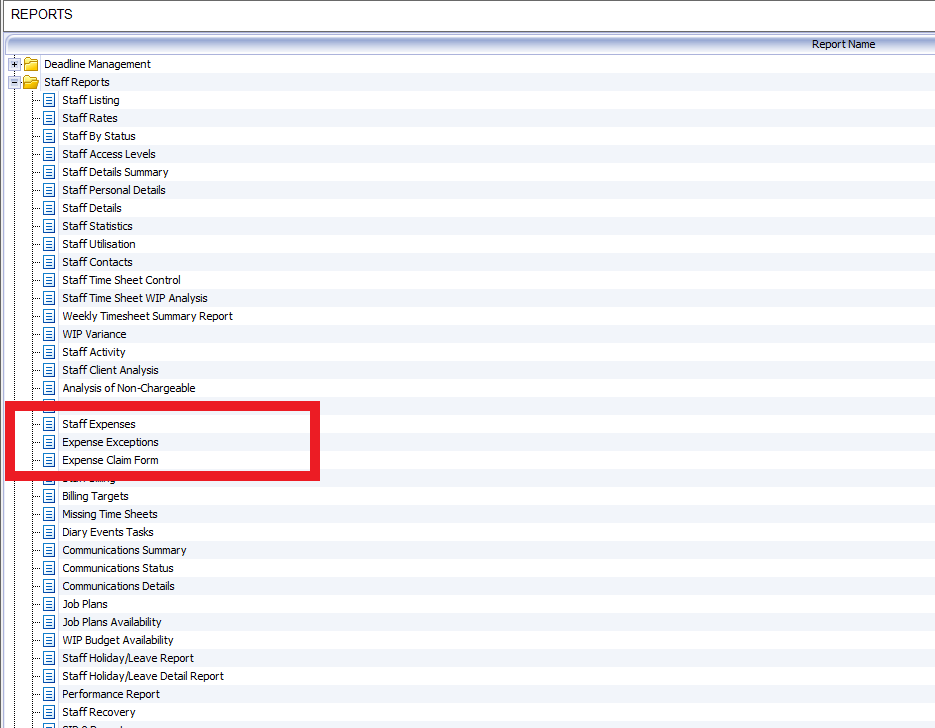
Task: Click the Staff By Status report icon
Action: click(x=49, y=136)
